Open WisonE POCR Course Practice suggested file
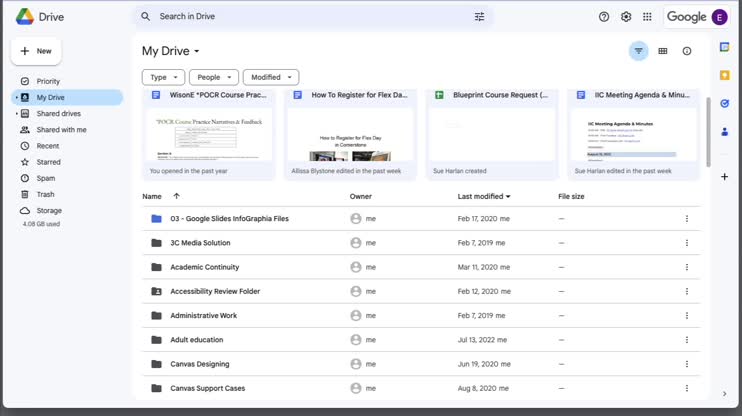Image resolution: width=742 pixels, height=416 pixels. [x=209, y=134]
